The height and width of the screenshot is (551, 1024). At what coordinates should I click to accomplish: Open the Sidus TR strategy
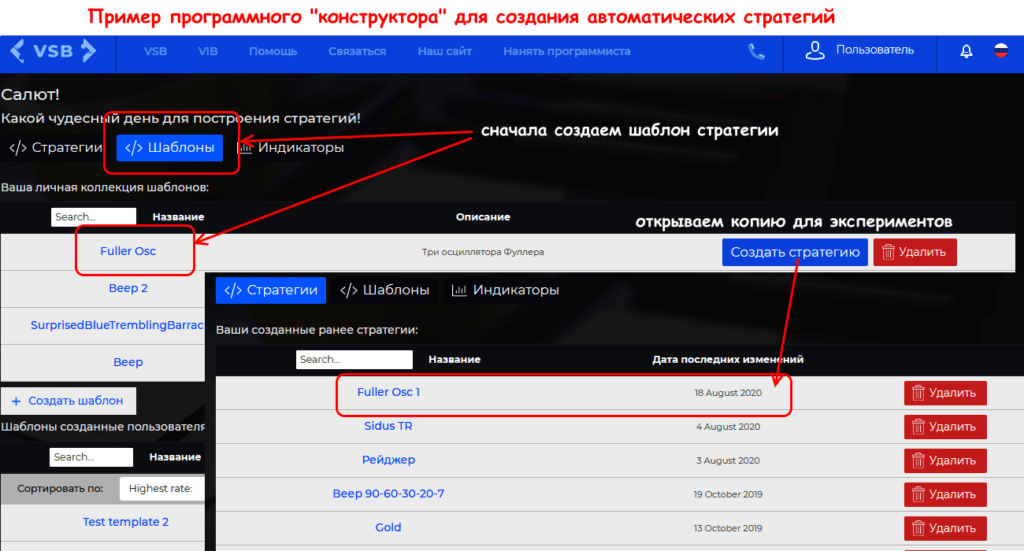(x=388, y=426)
